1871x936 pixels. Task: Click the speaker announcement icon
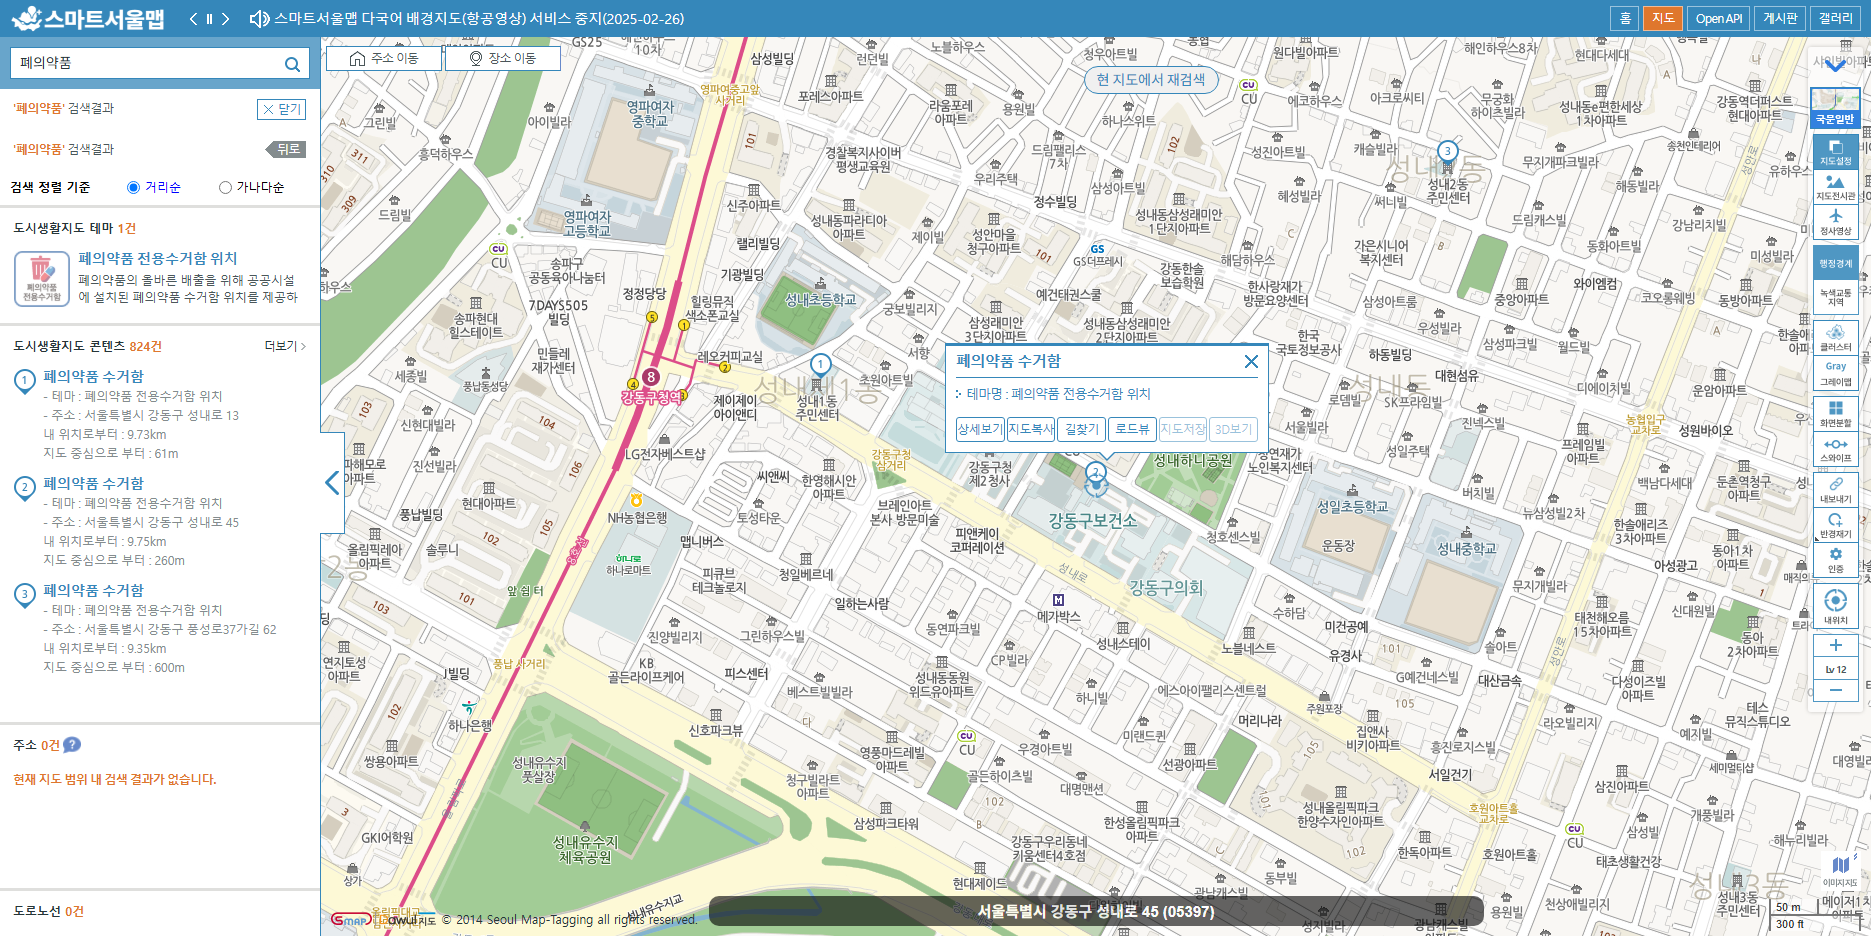[x=259, y=19]
